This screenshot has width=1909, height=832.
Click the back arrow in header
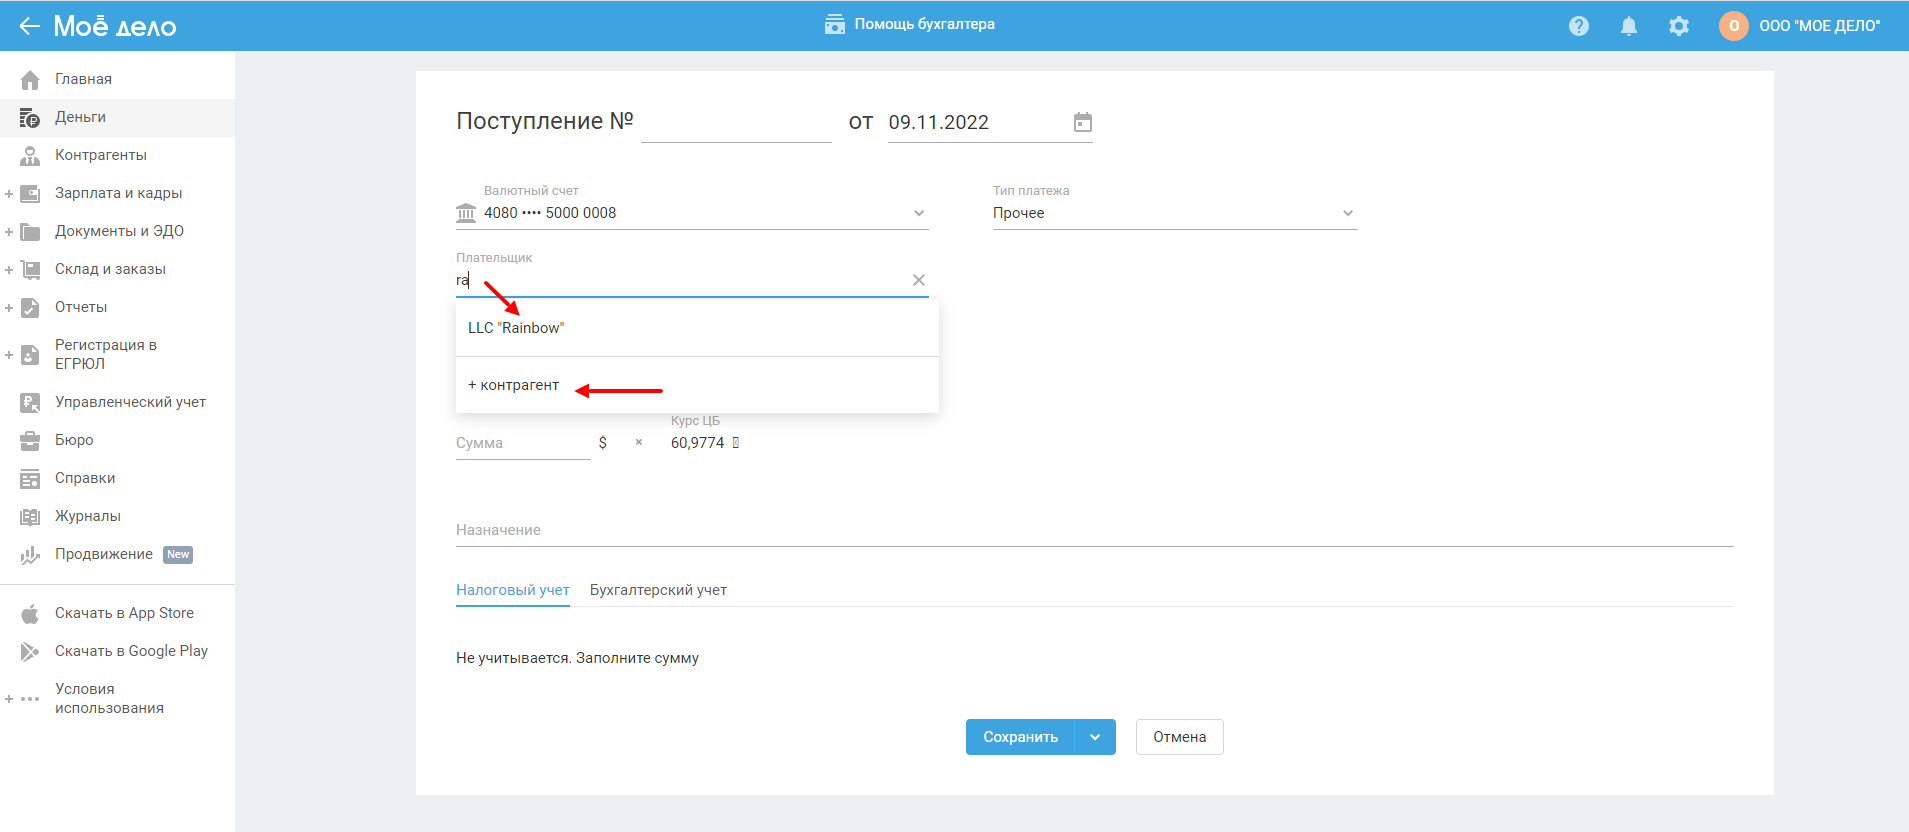point(29,26)
